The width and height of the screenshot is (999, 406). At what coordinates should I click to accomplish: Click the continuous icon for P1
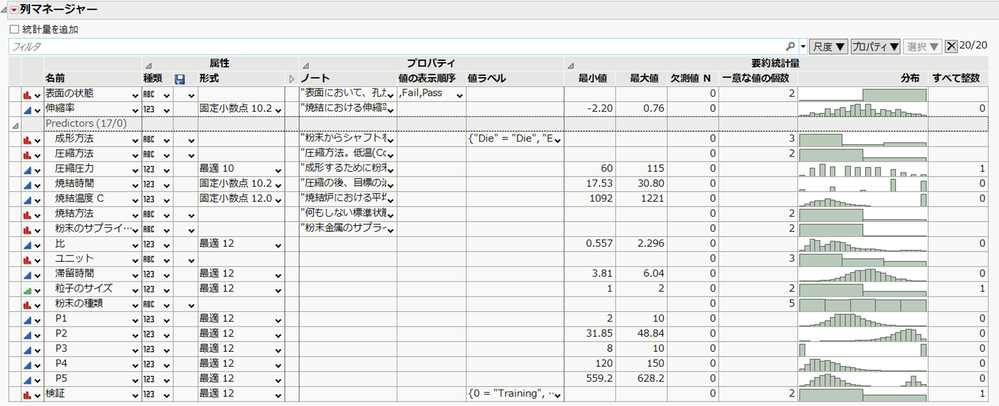(27, 319)
